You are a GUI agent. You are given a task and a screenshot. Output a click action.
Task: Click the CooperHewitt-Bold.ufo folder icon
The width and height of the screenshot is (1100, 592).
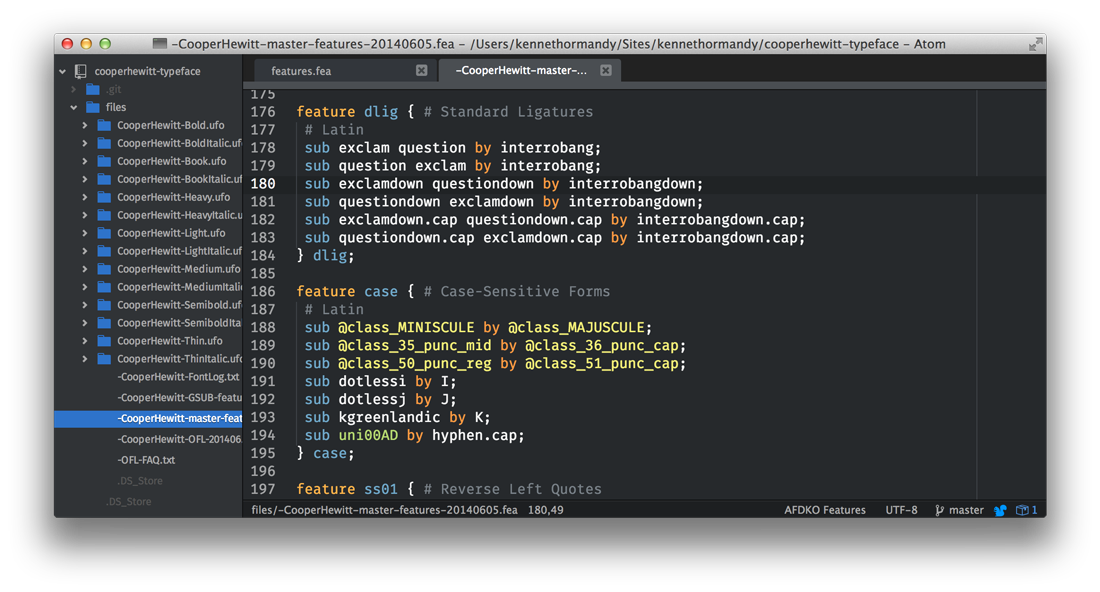coord(104,125)
